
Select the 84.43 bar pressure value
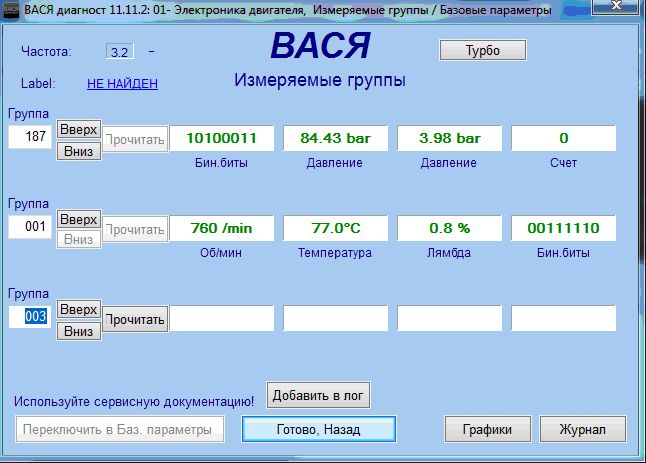click(x=335, y=138)
